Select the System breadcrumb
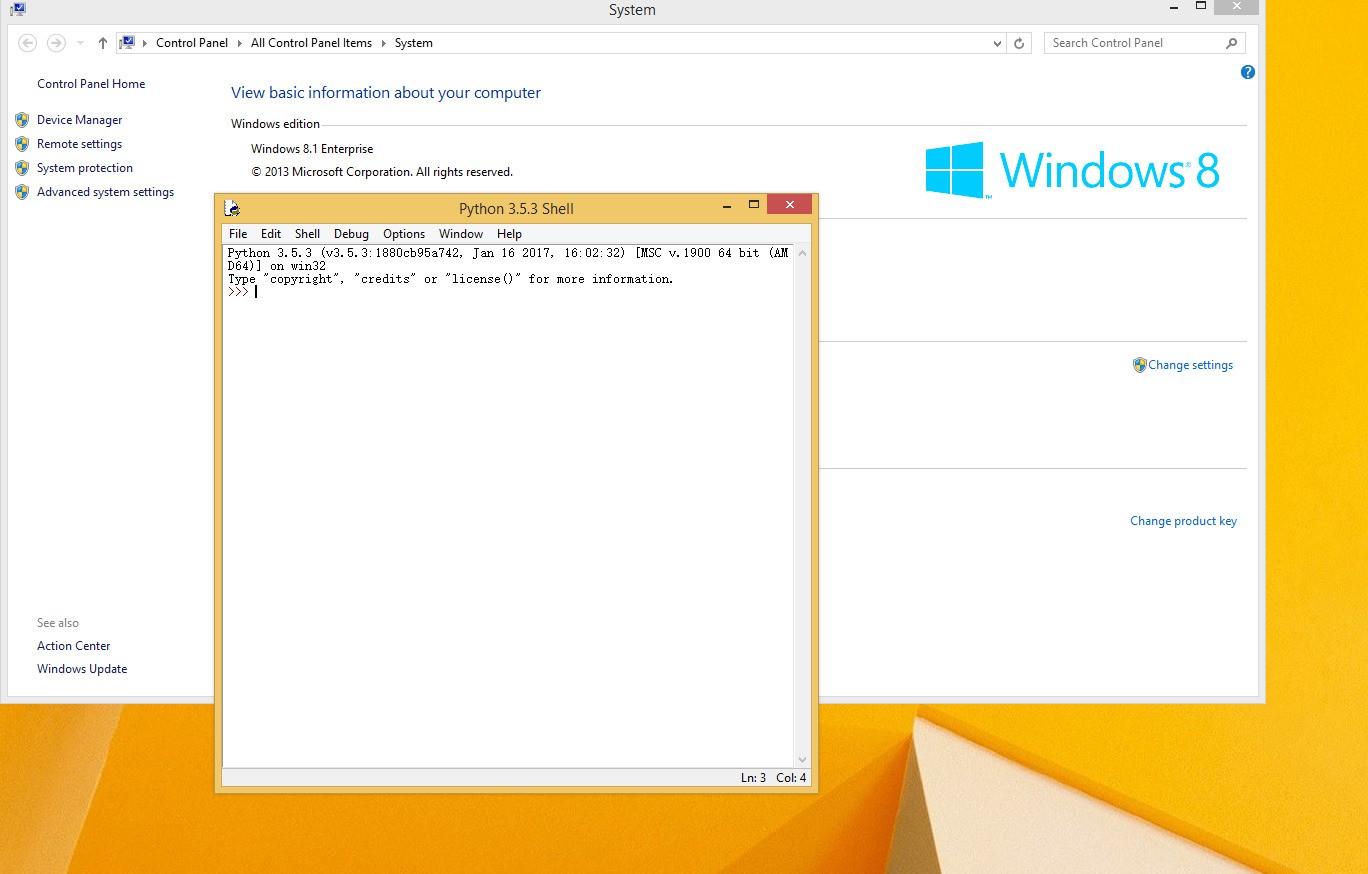This screenshot has height=874, width=1368. point(414,43)
